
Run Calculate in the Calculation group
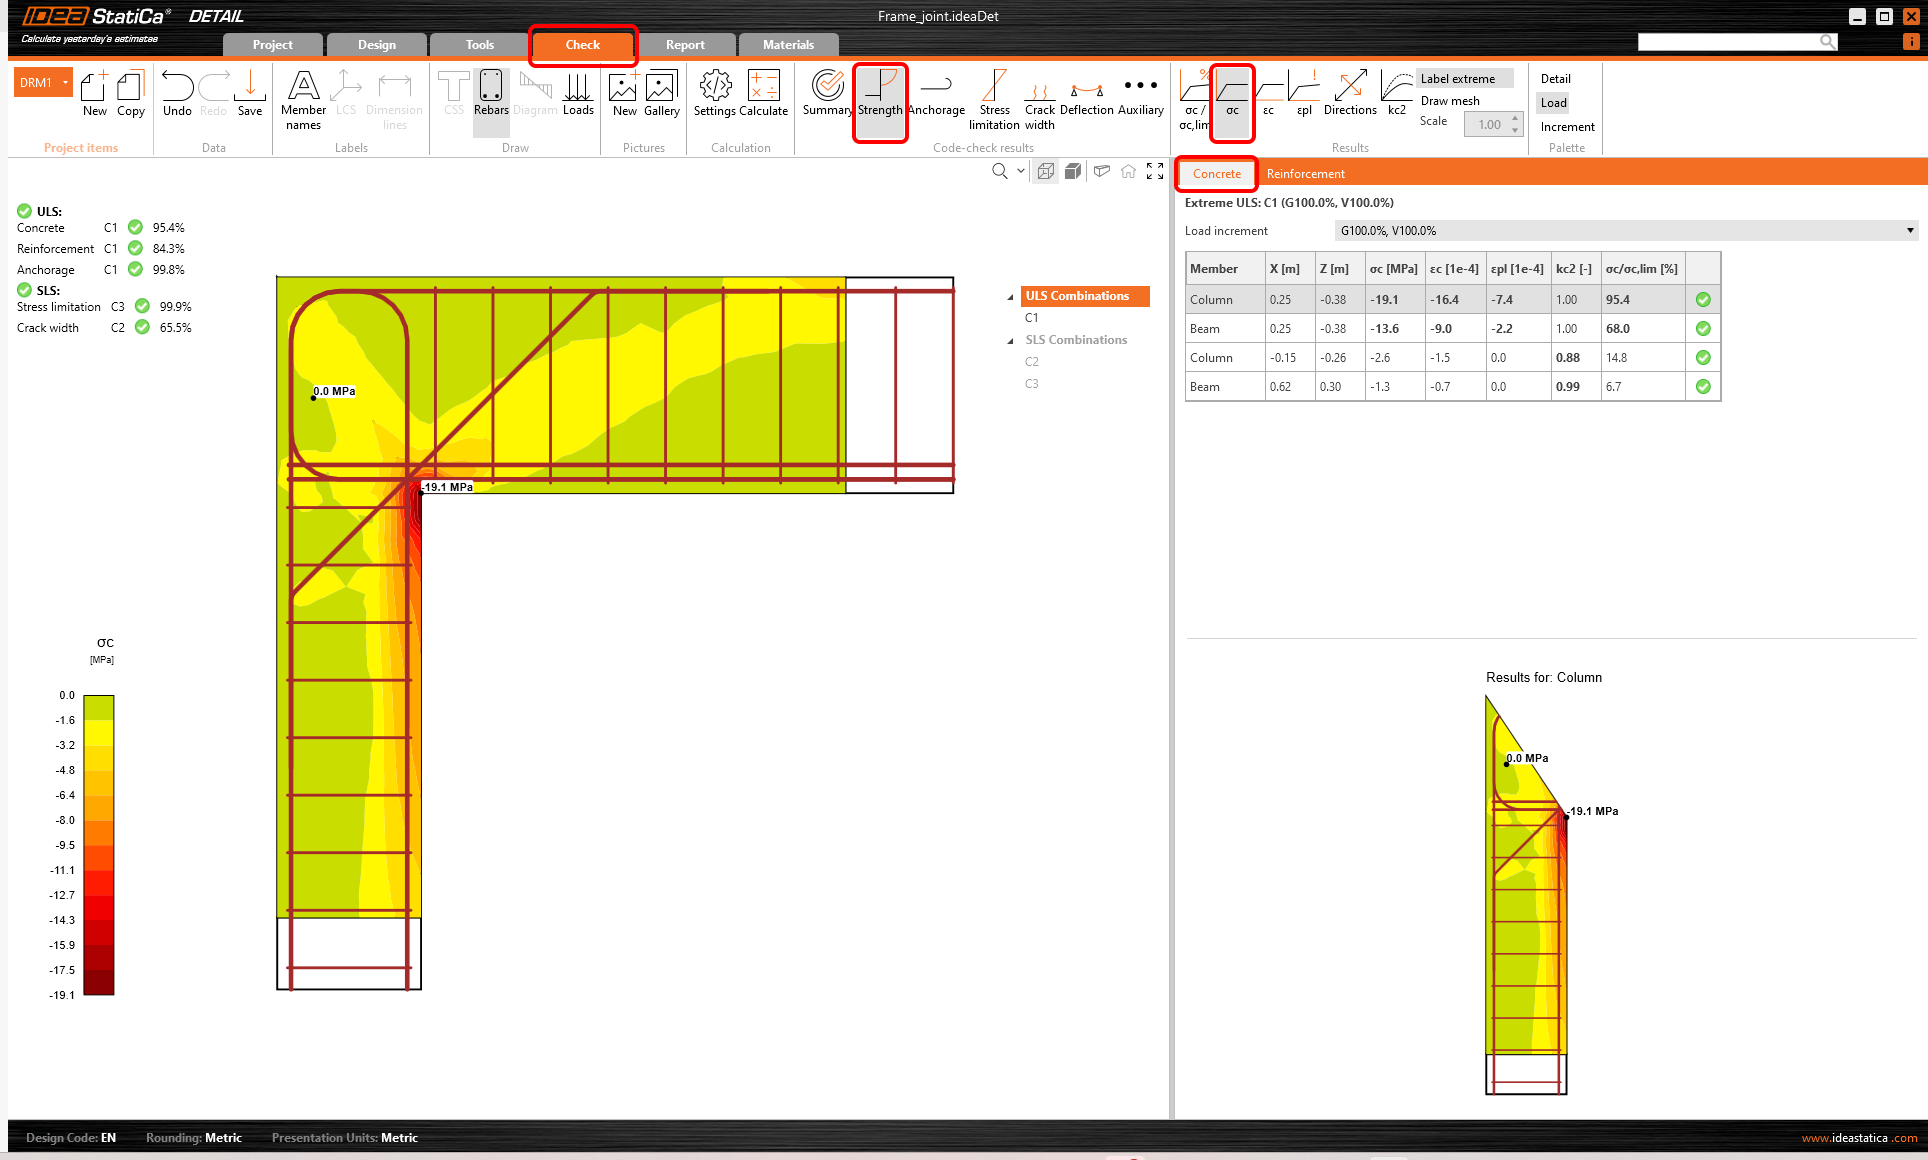click(x=763, y=95)
